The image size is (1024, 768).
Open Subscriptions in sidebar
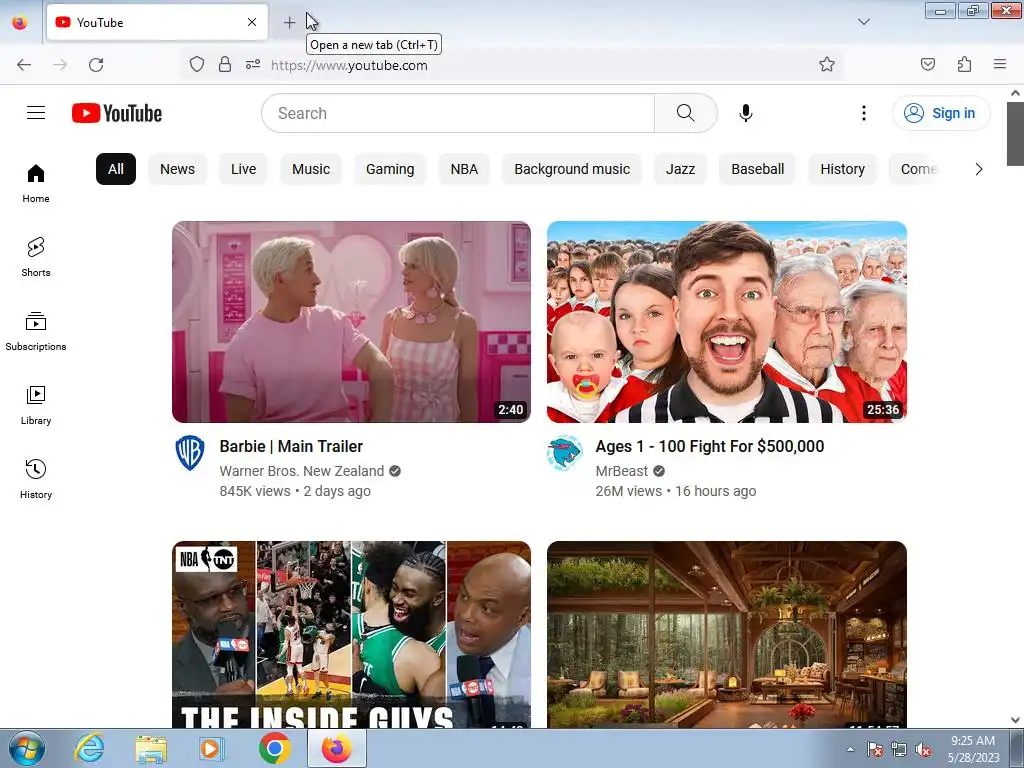coord(36,332)
